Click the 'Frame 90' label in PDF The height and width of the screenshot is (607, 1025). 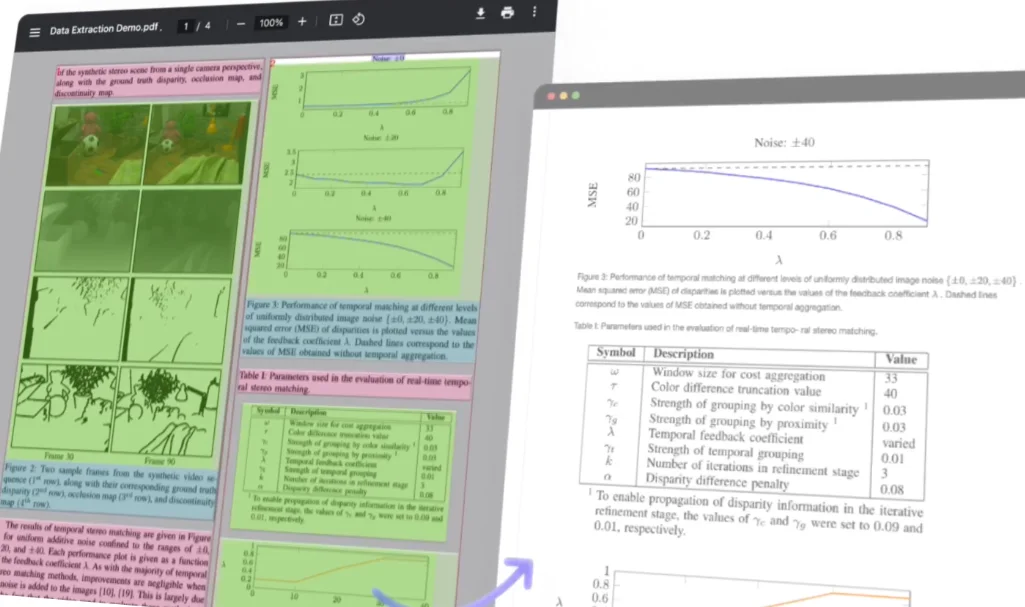click(160, 461)
